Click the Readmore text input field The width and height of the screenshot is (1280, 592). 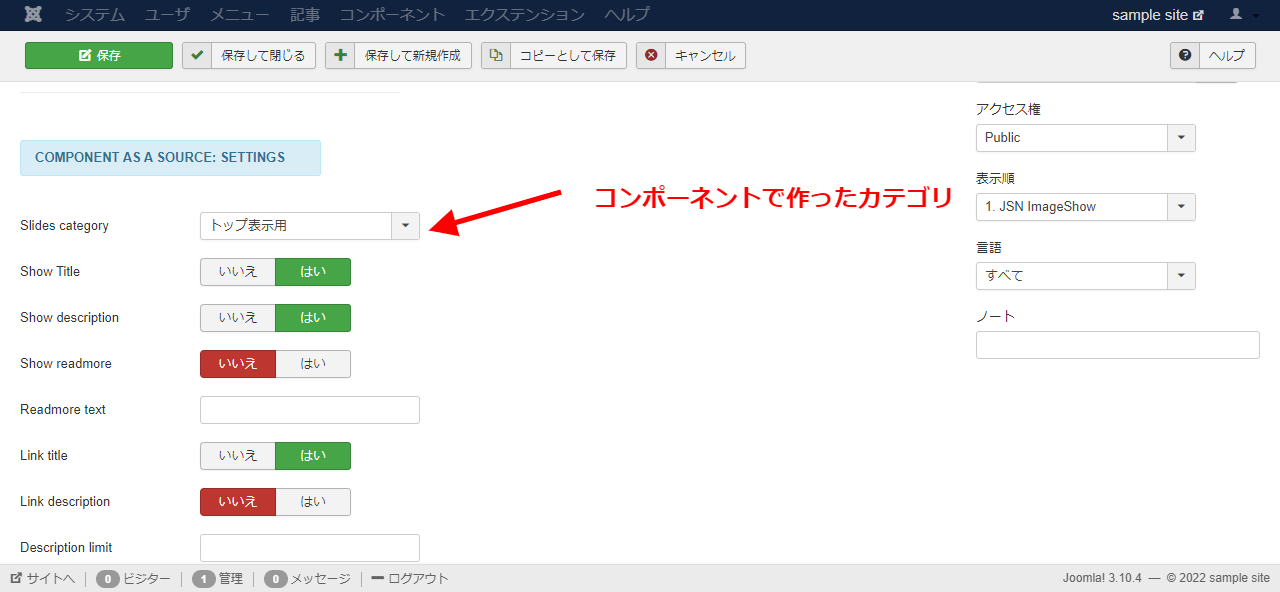(x=310, y=410)
